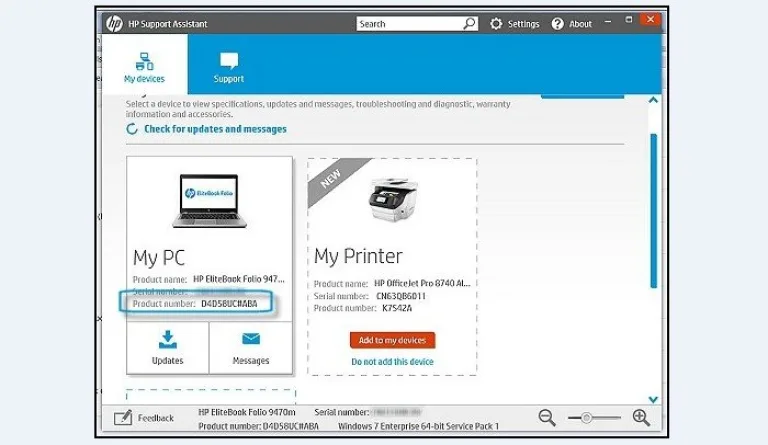The image size is (768, 445).
Task: Click the zoom slider handle
Action: point(586,418)
